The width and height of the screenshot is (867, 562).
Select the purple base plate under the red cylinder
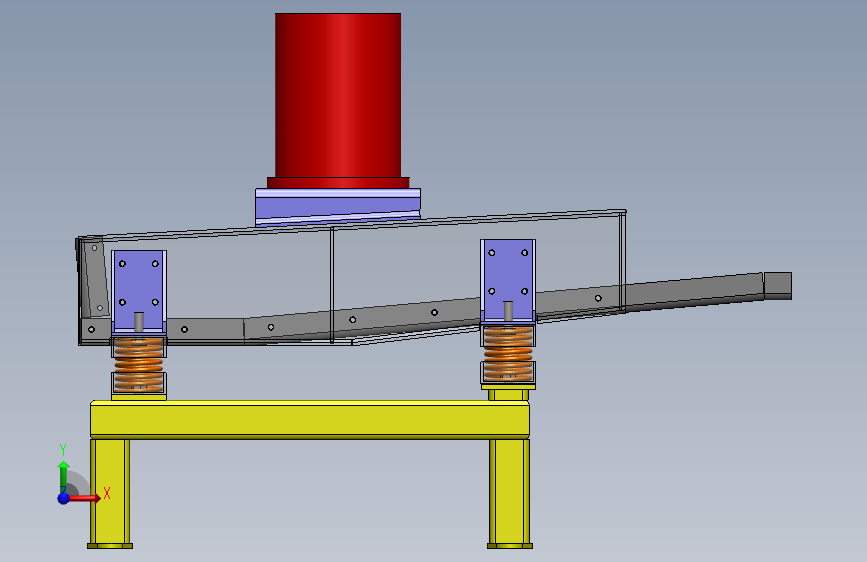click(338, 207)
